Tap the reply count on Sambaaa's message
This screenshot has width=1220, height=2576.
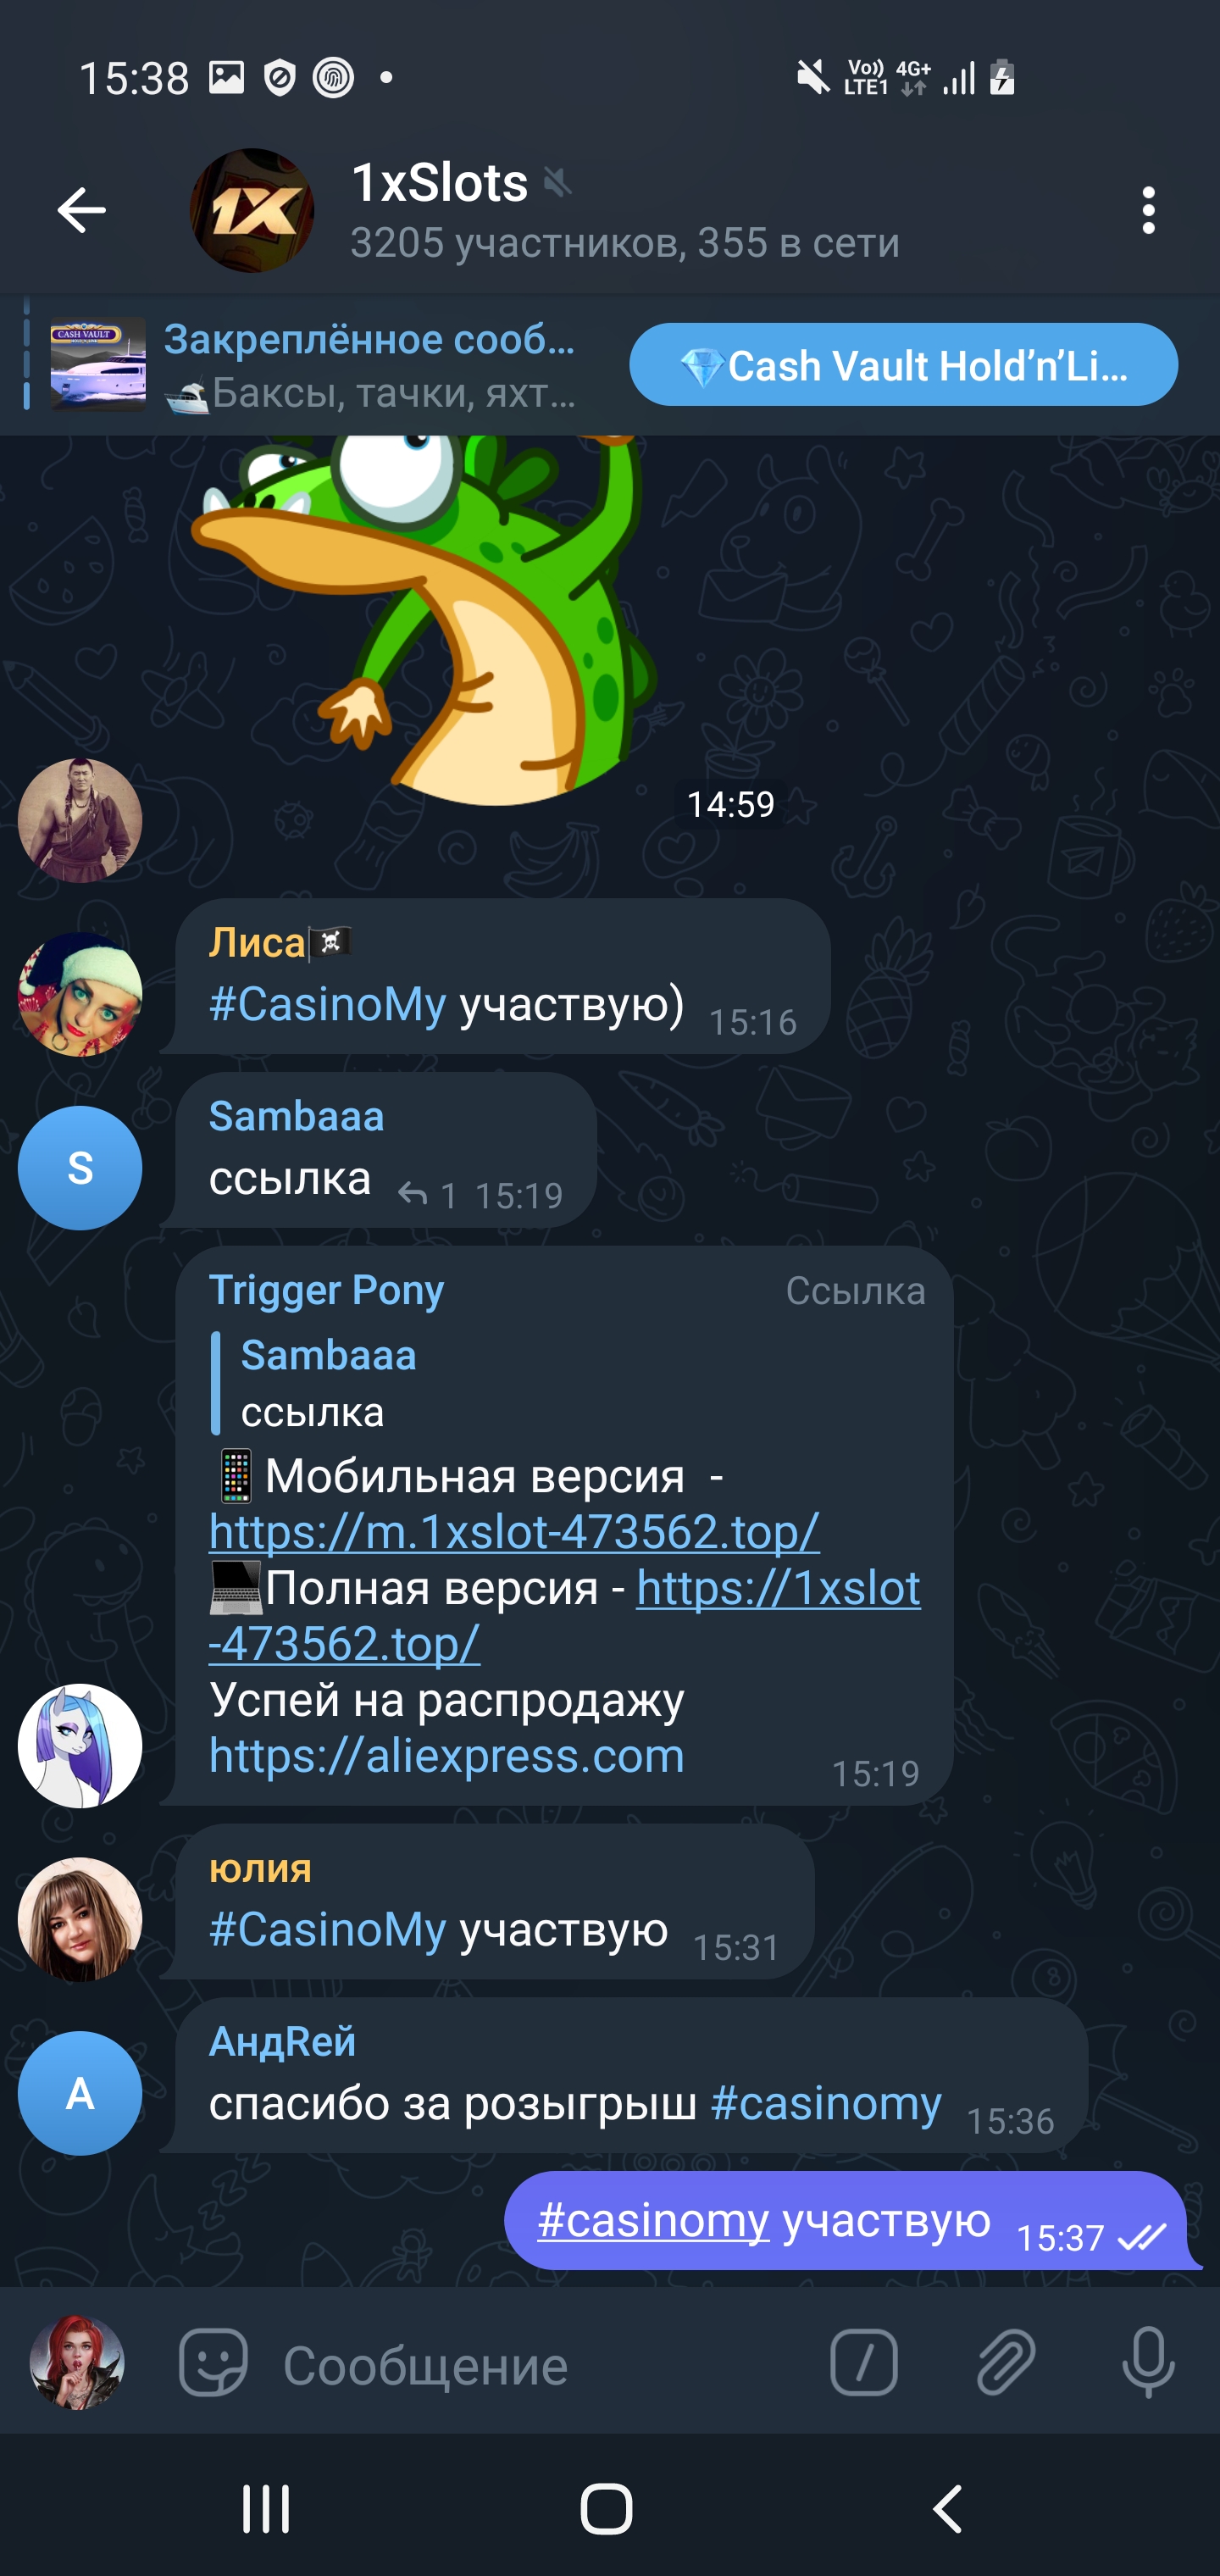coord(428,1195)
